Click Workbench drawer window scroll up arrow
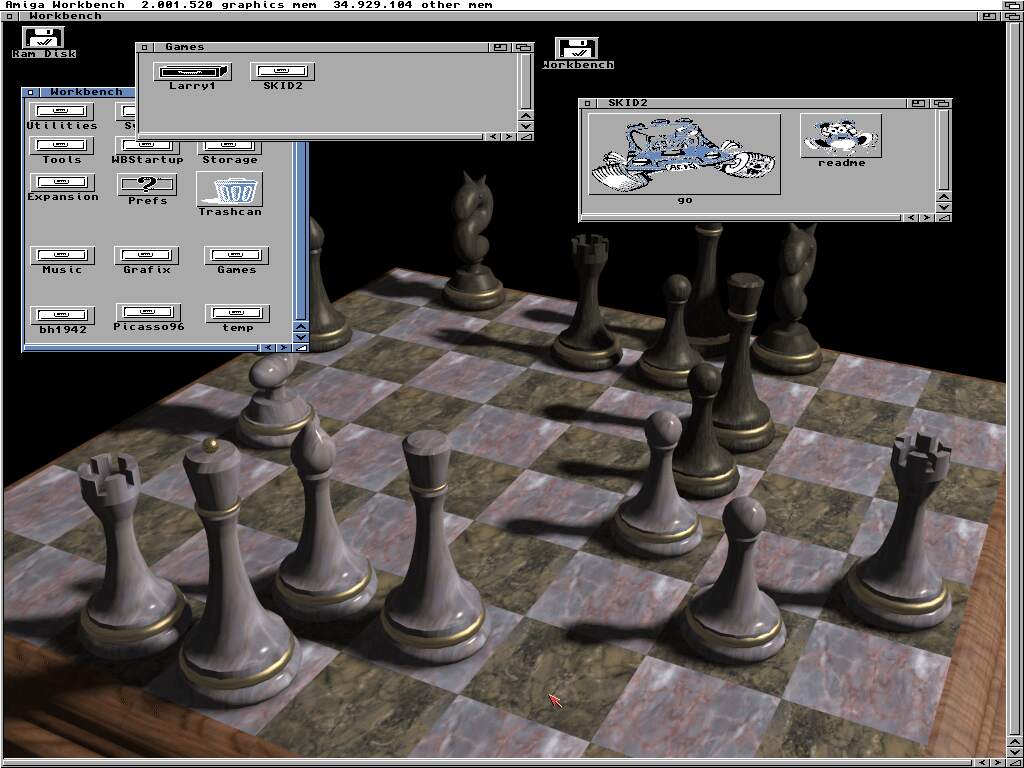1024x768 pixels. pos(300,327)
